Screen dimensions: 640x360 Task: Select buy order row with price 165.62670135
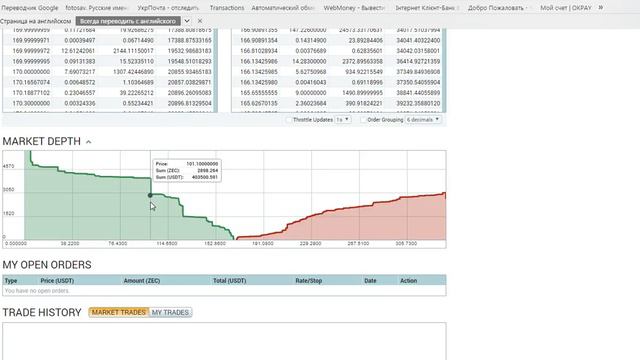click(x=338, y=104)
